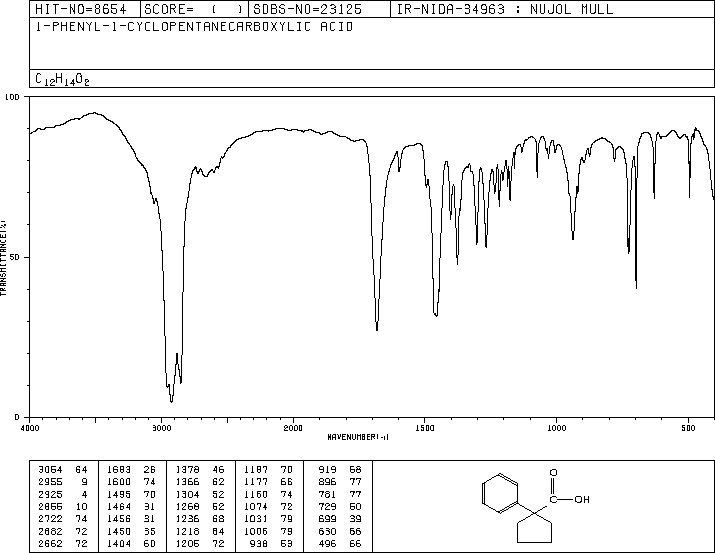Select peak table entry 1600
This screenshot has width=715, height=553.
pos(131,482)
